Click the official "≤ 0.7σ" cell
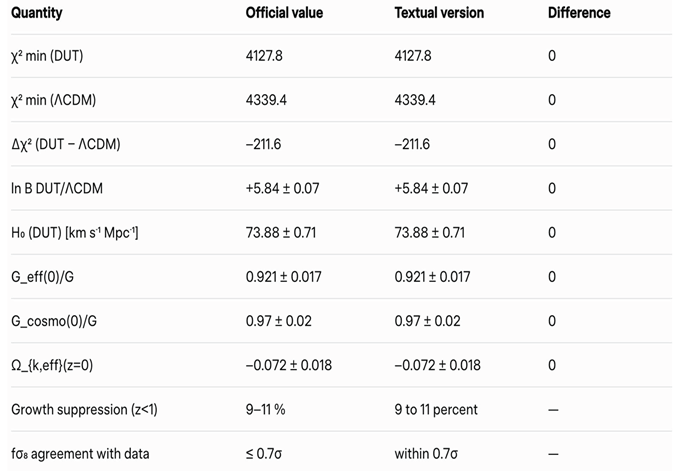Viewport: 679px width, 471px height. (264, 454)
